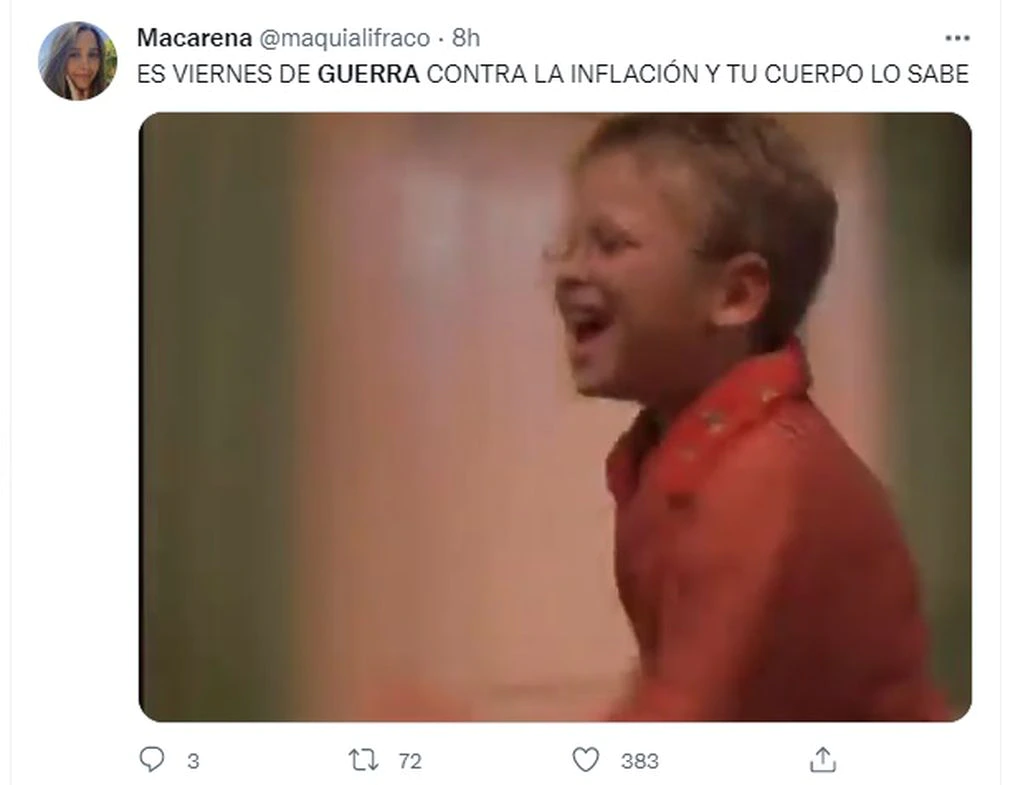Click the reply count 3
This screenshot has width=1023, height=785.
tap(193, 761)
